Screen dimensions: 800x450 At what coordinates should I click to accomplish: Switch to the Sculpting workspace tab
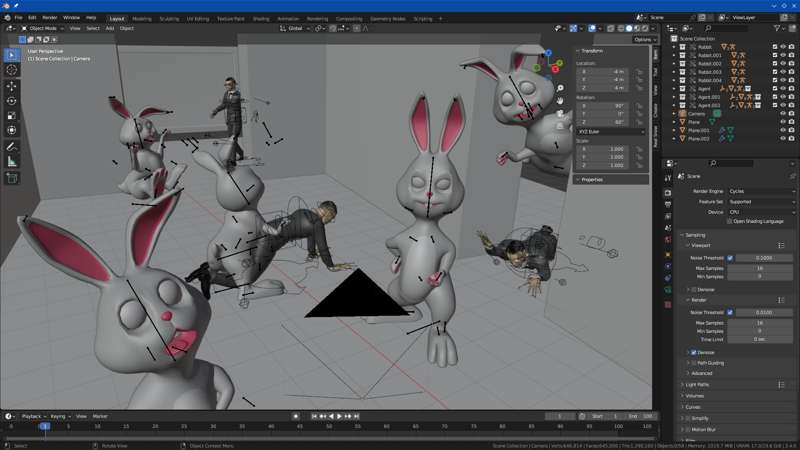[x=169, y=18]
